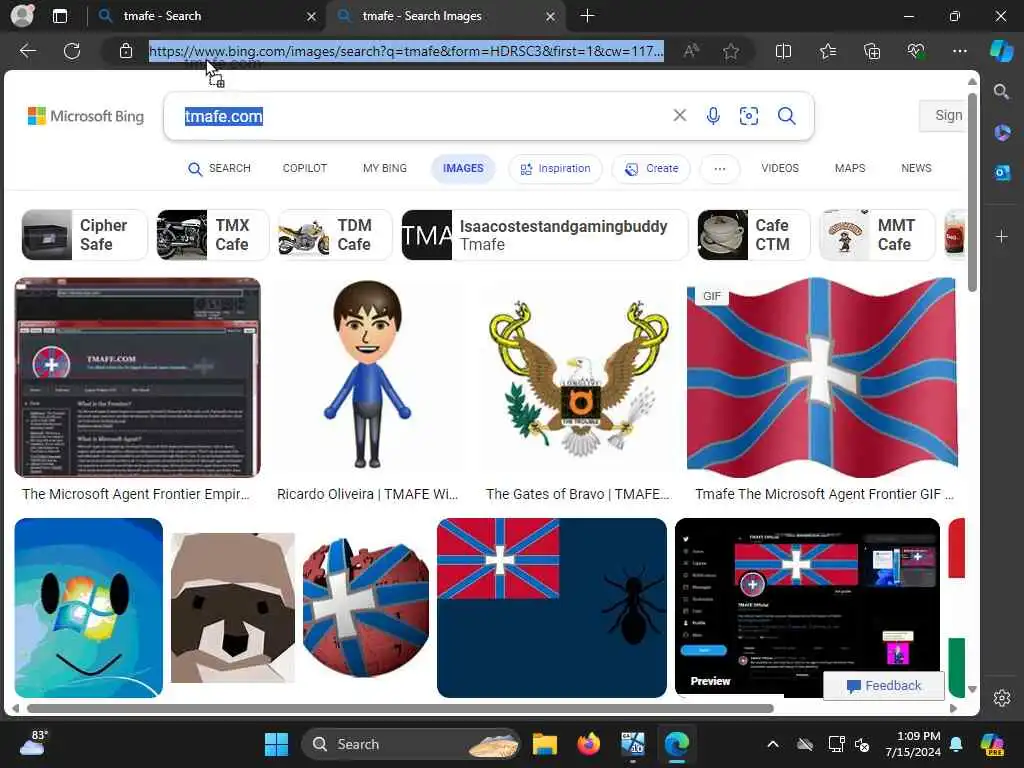The width and height of the screenshot is (1024, 768).
Task: Open split screen icon in toolbar
Action: 783,51
